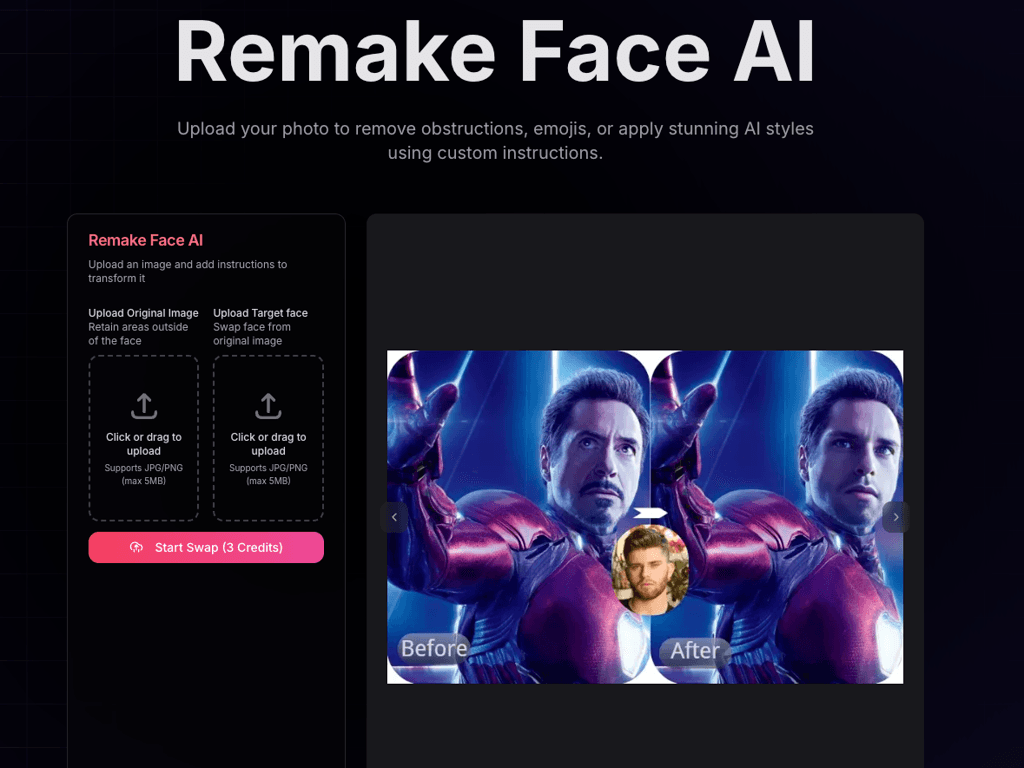This screenshot has height=768, width=1024.
Task: Click the After badge on the example image
Action: click(695, 652)
